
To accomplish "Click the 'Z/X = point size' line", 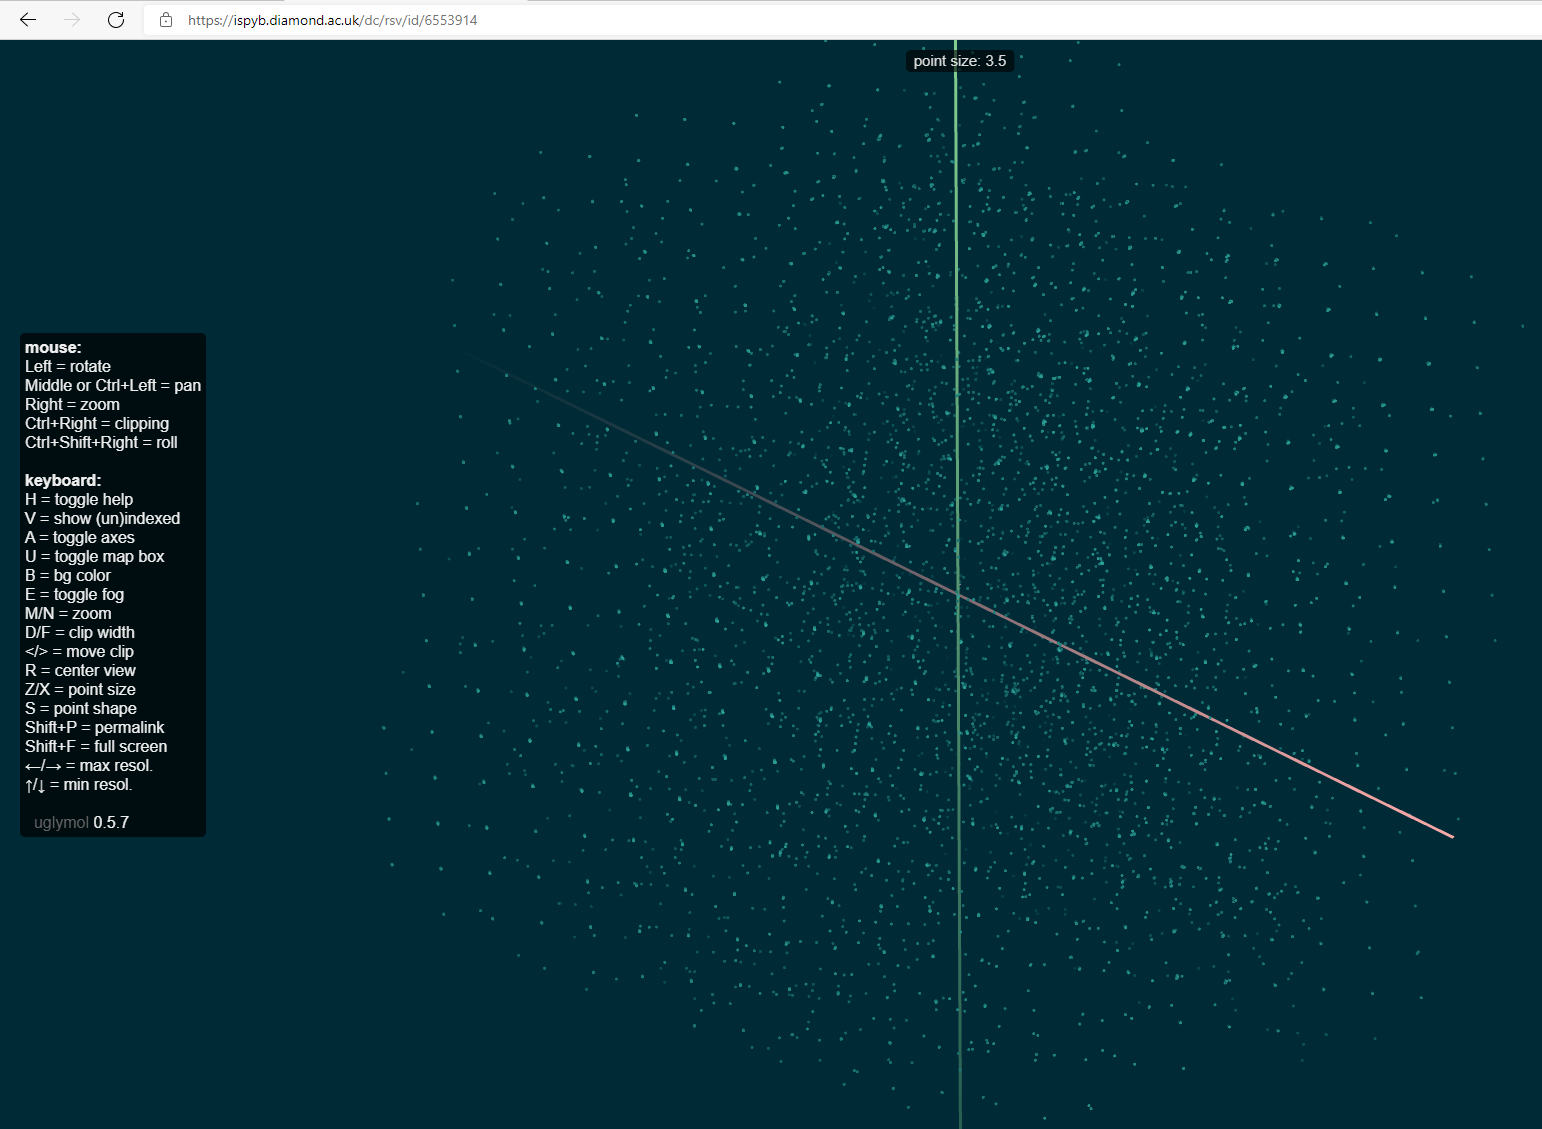I will click(80, 690).
